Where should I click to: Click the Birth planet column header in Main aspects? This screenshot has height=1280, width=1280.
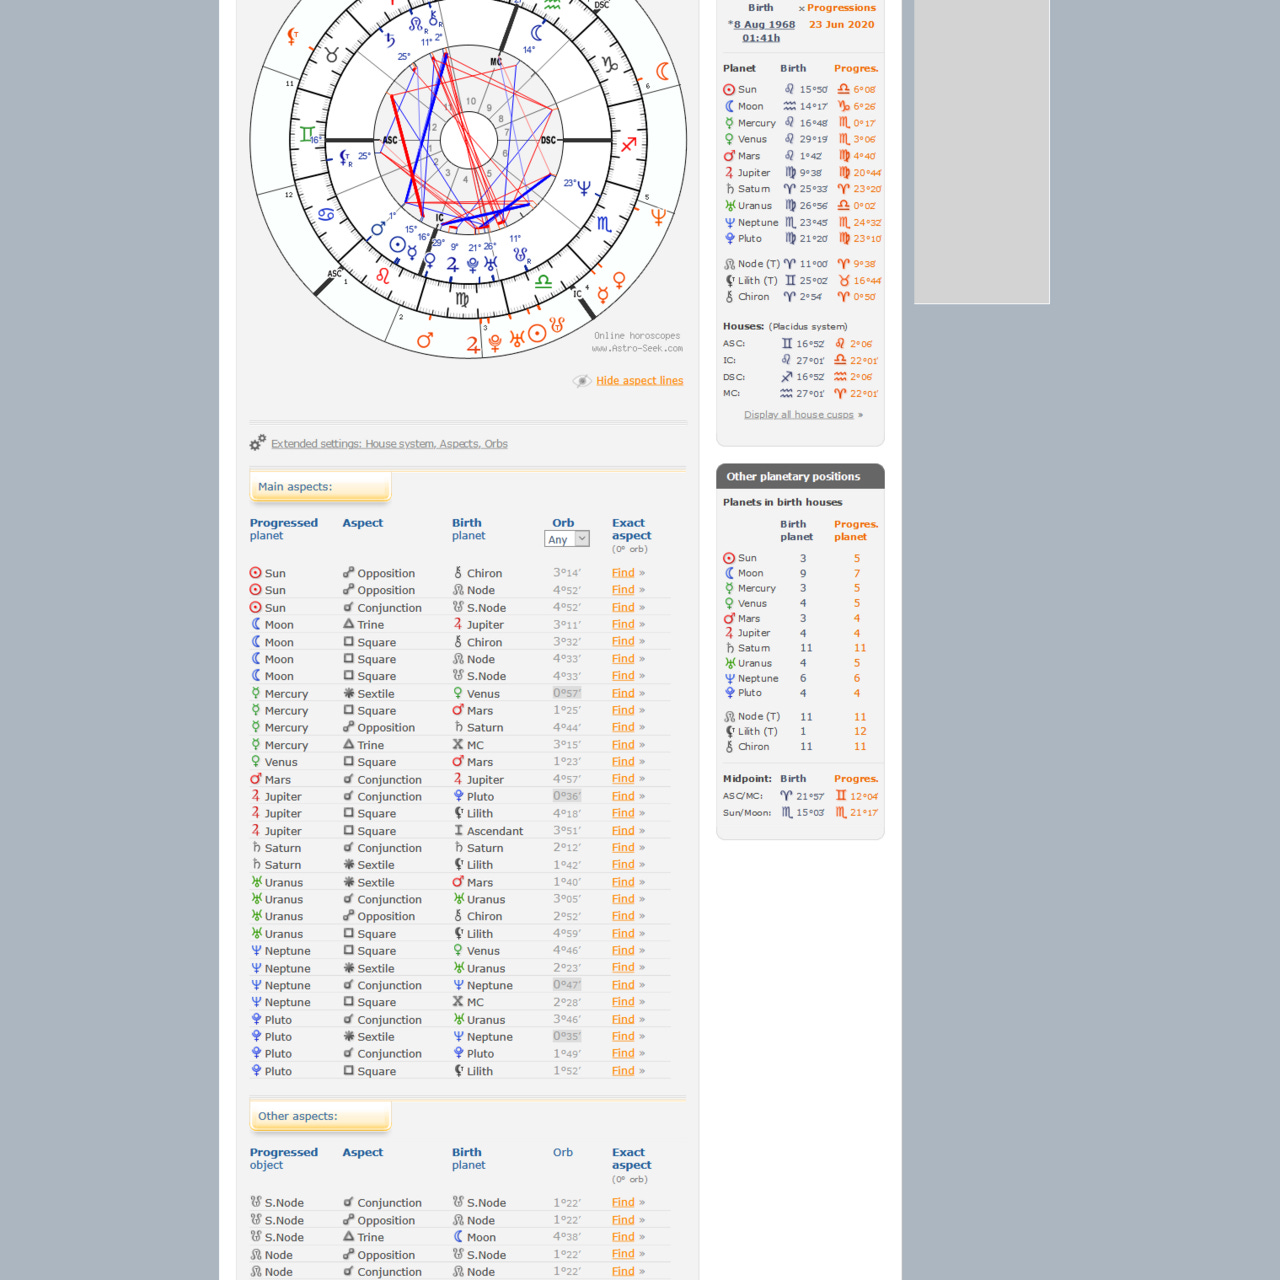(x=468, y=529)
